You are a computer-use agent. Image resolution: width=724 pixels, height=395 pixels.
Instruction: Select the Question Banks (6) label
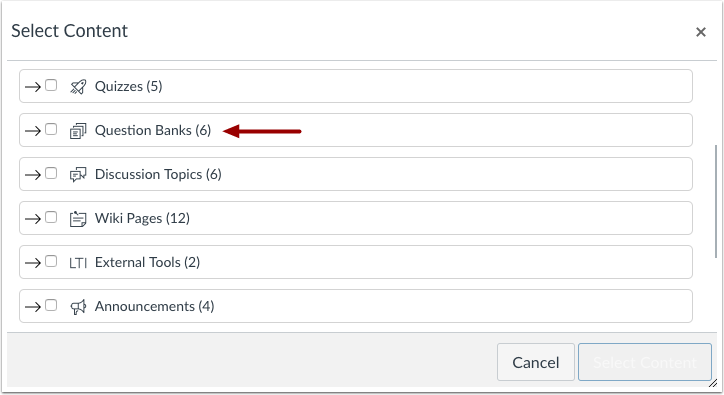point(153,131)
